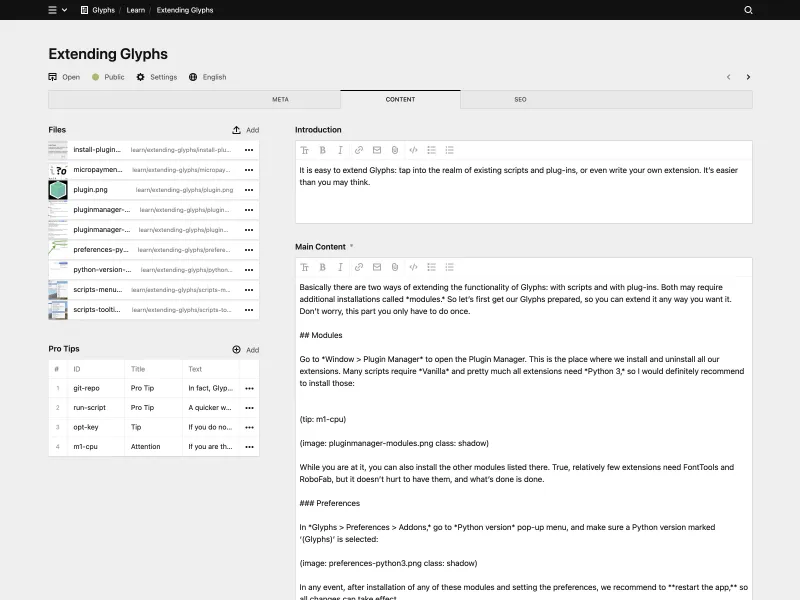Viewport: 800px width, 600px height.
Task: Switch to the META tab
Action: tap(280, 99)
